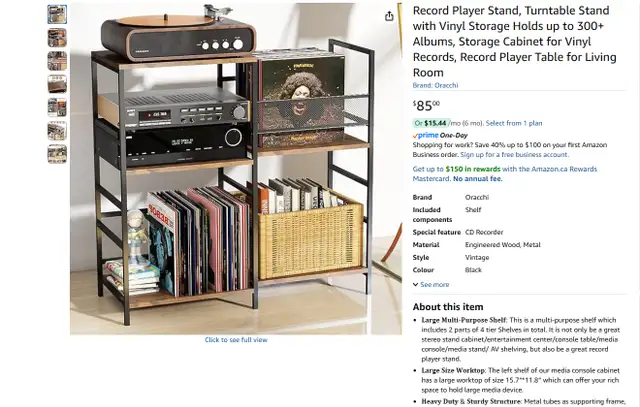Click the product title heading

514,41
